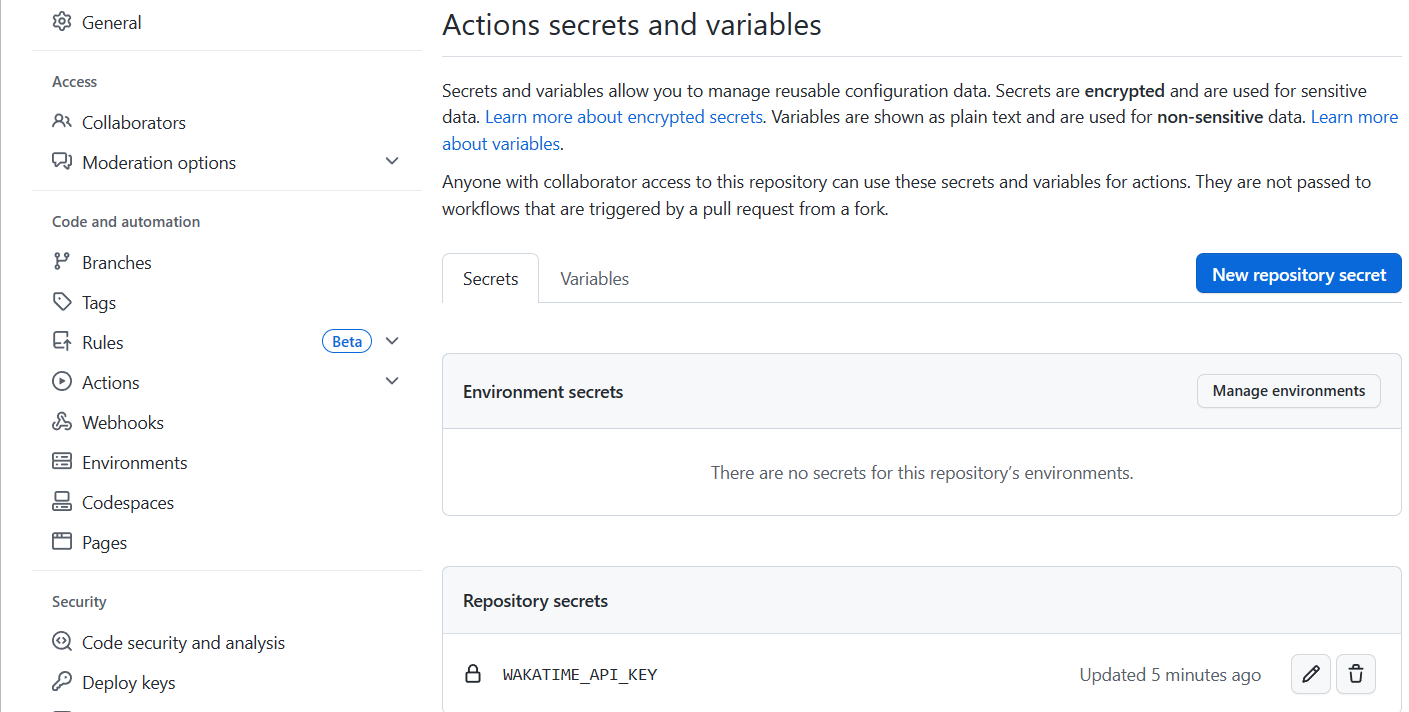
Task: Click the trash icon to delete WAKATIME_API_KEY
Action: [x=1356, y=675]
